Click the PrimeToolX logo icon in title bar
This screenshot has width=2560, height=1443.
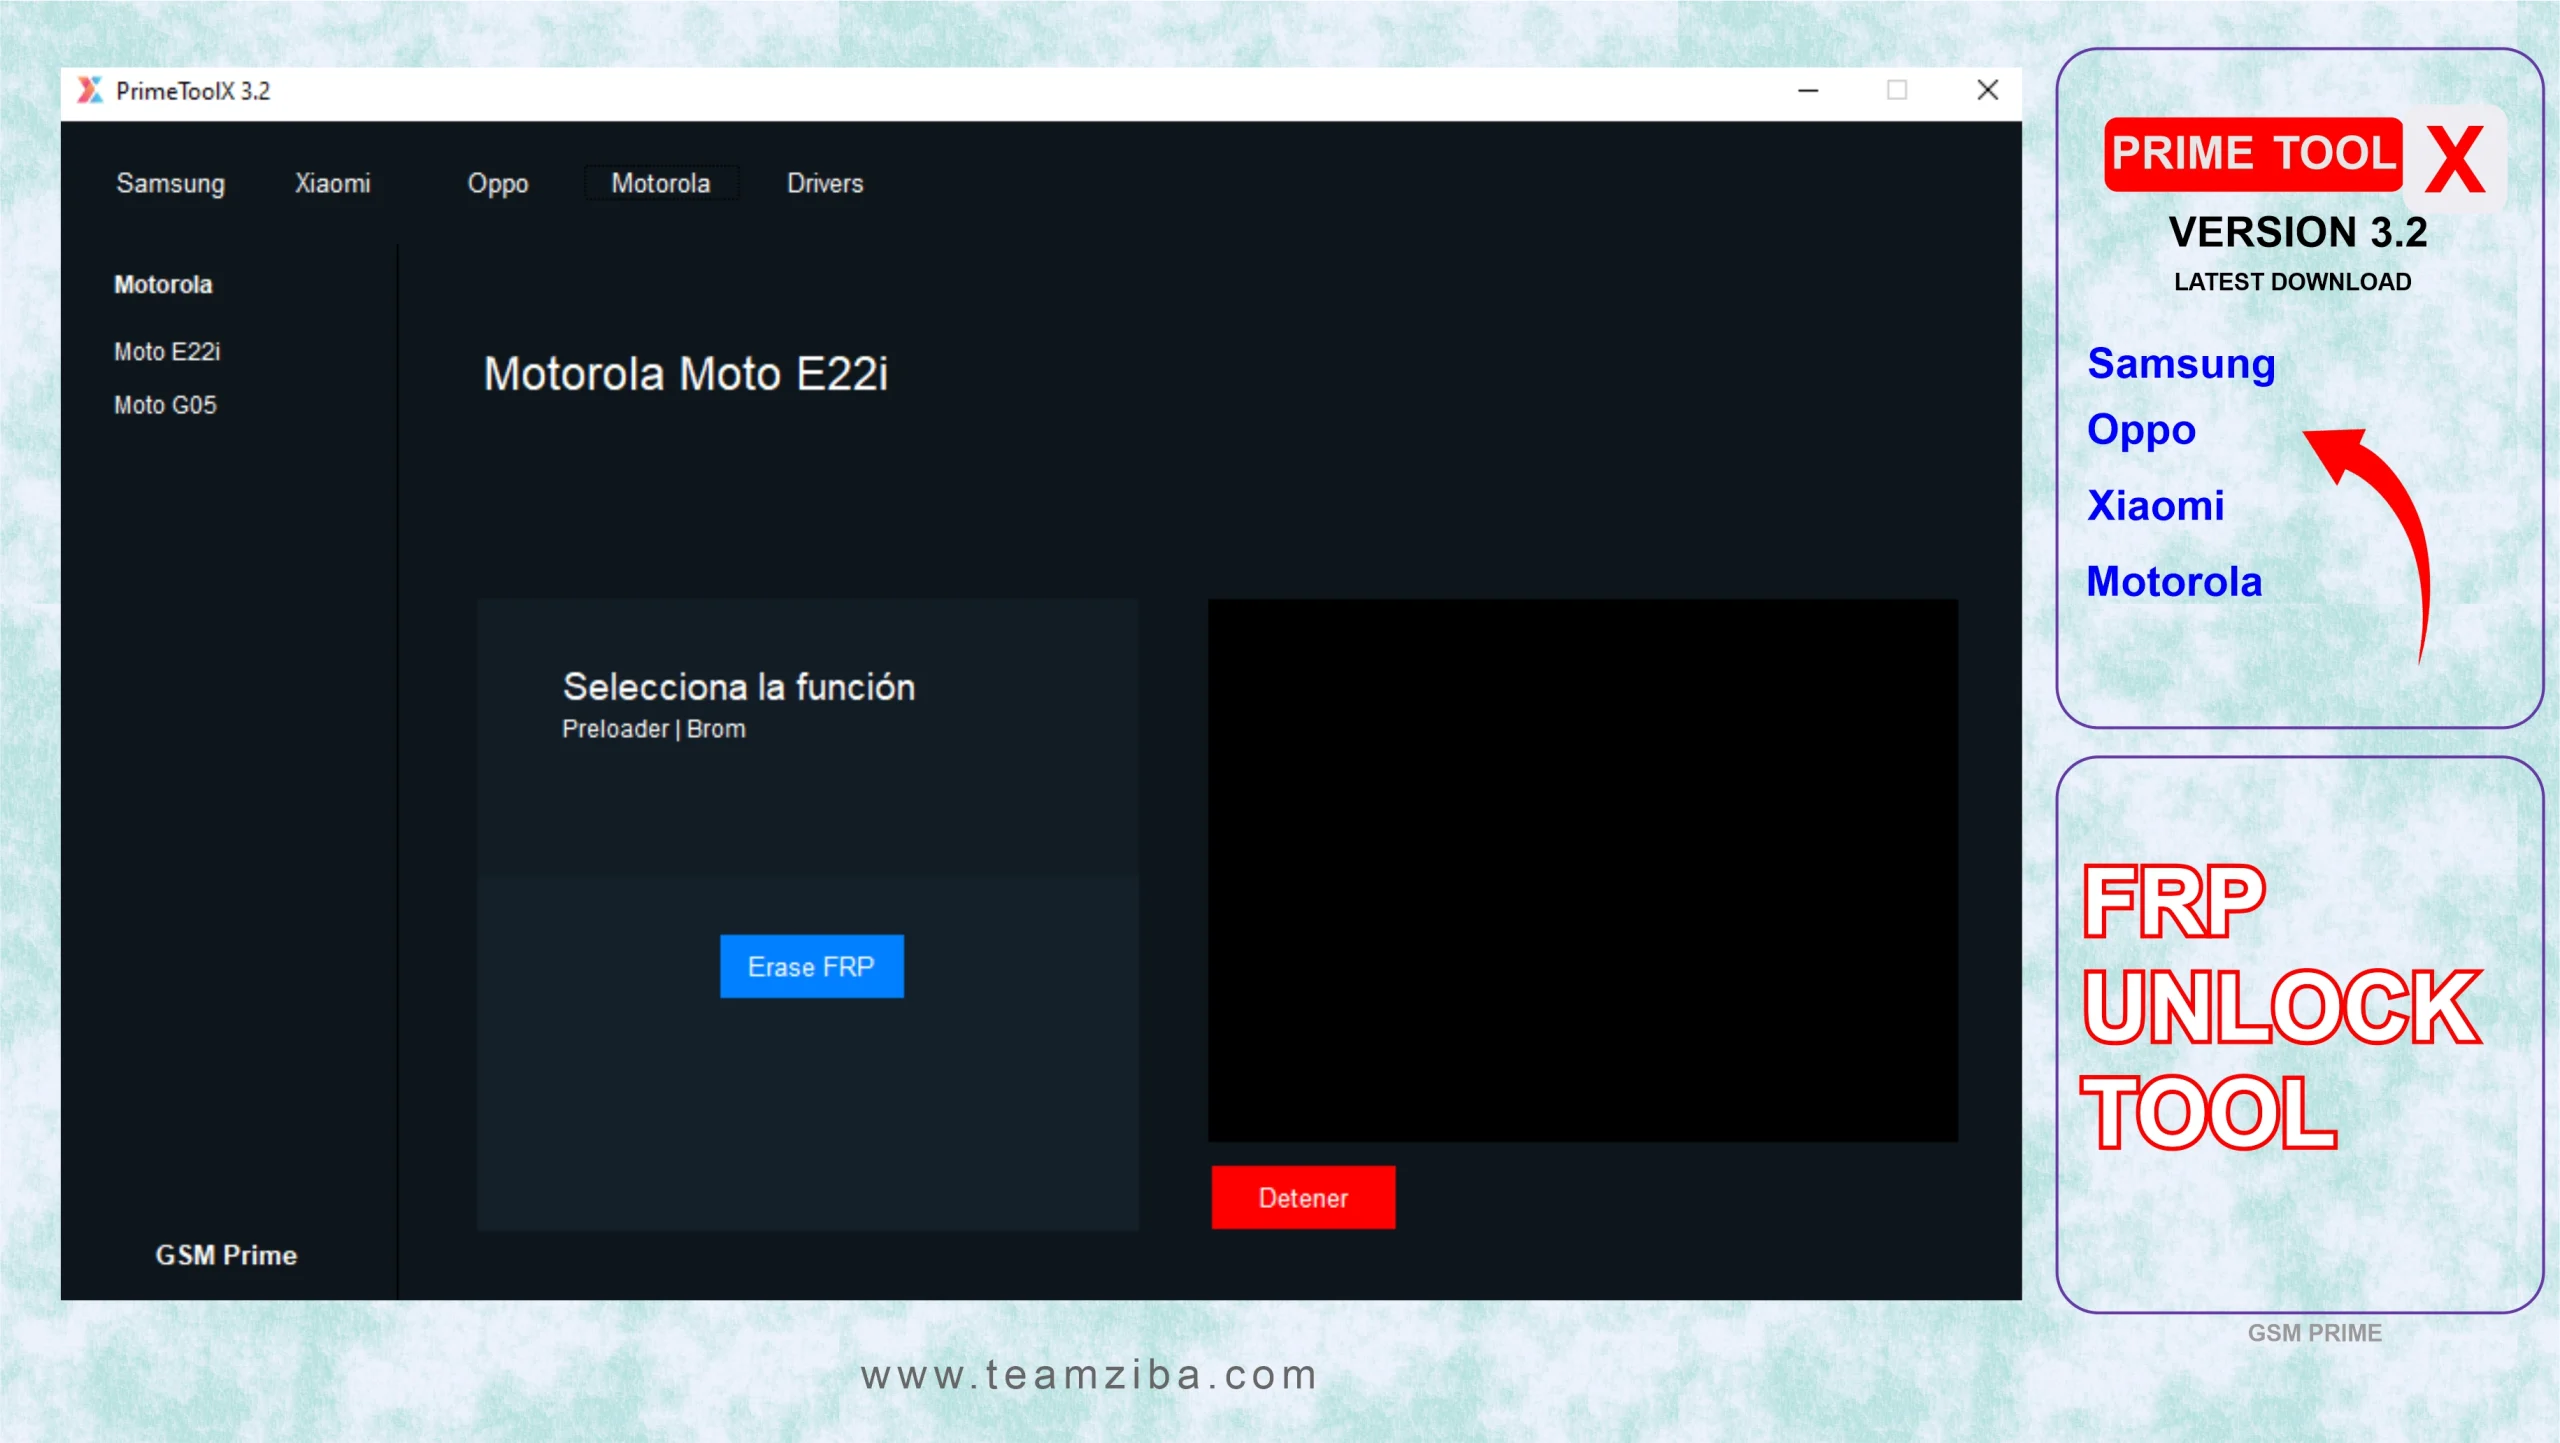point(90,91)
